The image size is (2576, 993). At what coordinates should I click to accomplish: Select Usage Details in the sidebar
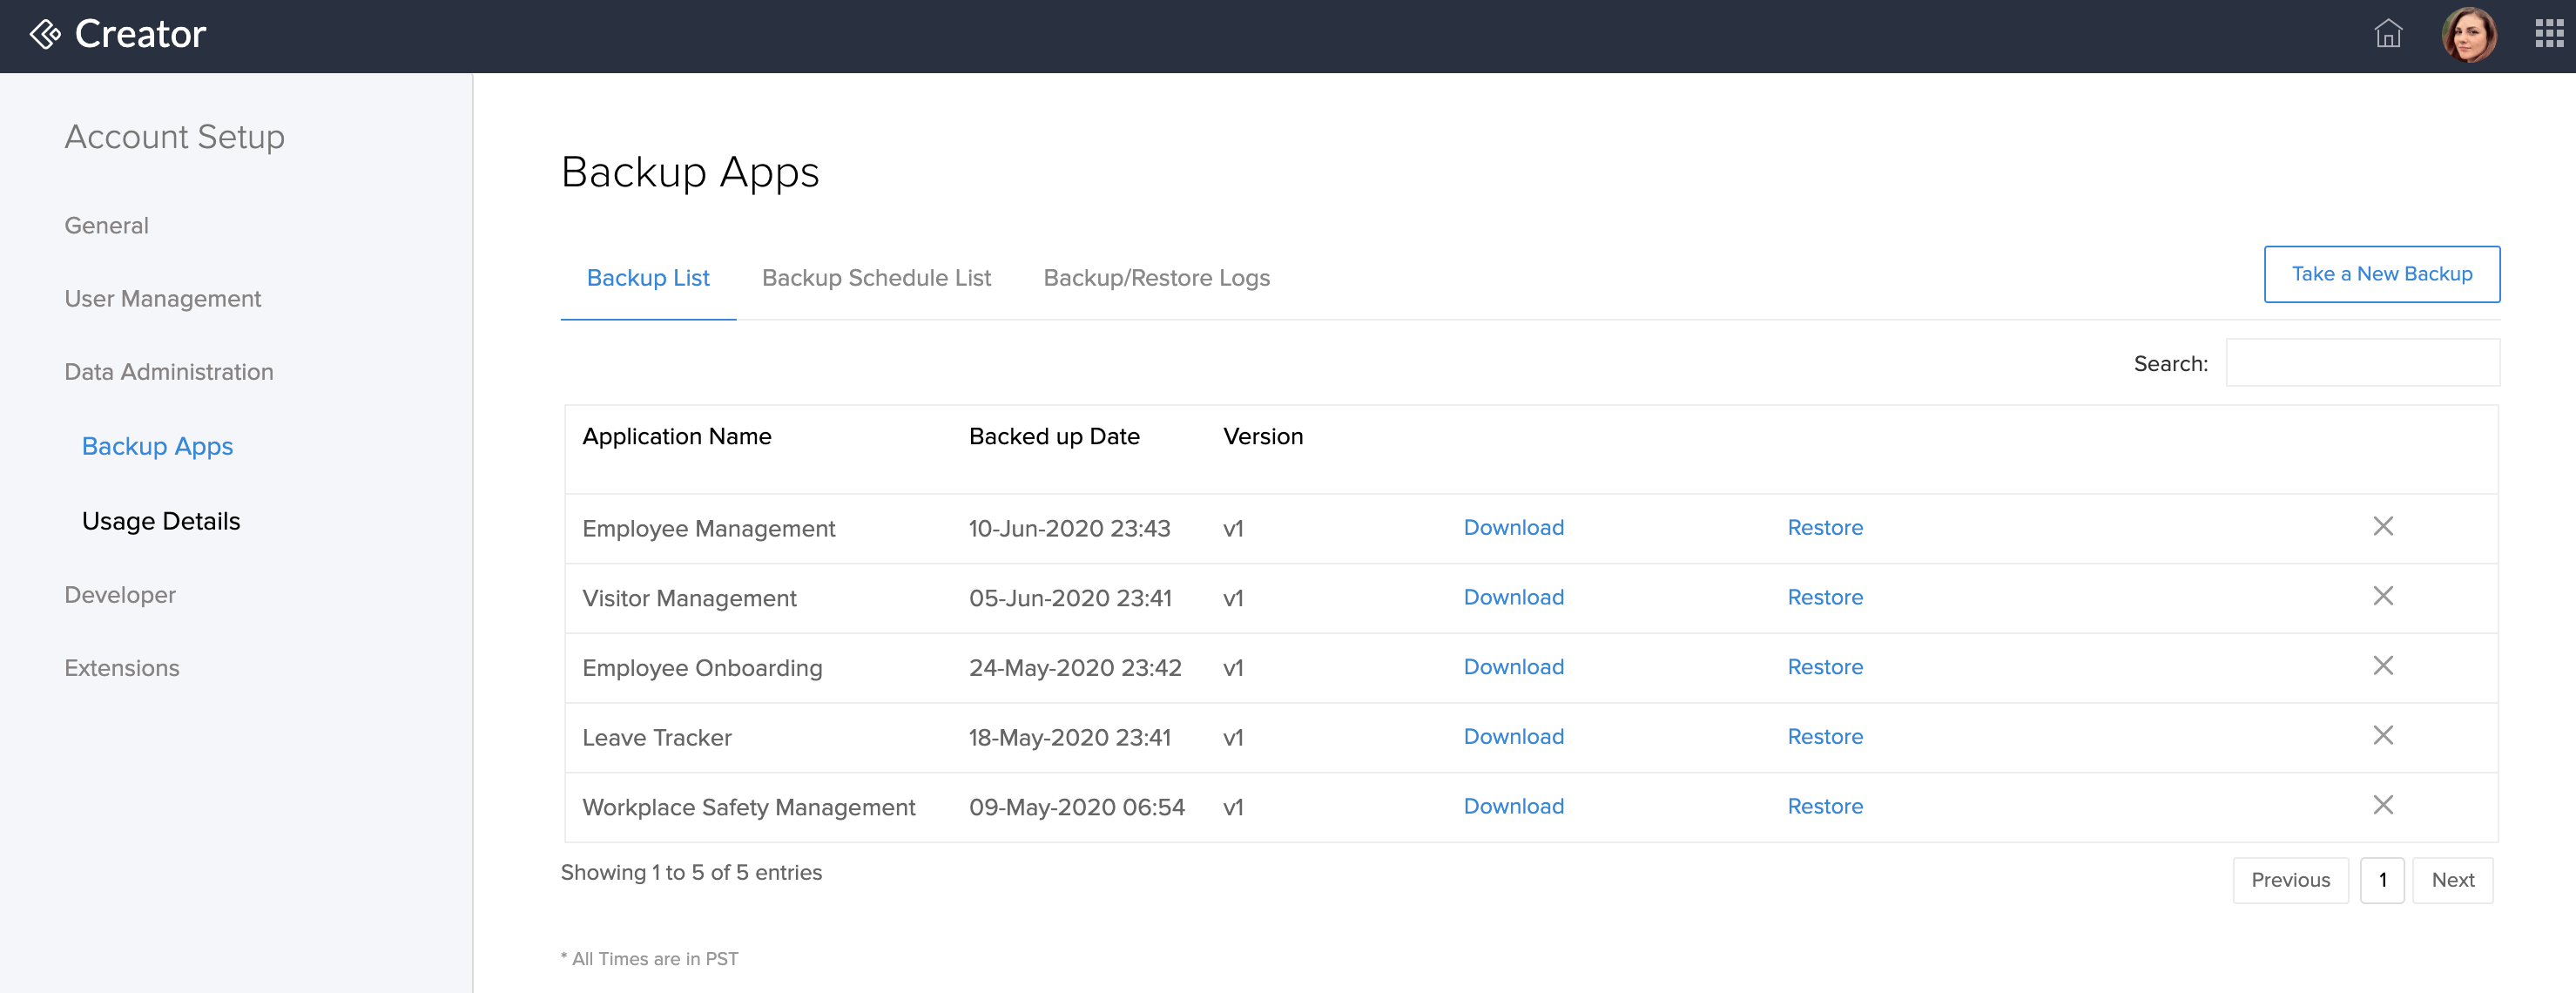161,520
